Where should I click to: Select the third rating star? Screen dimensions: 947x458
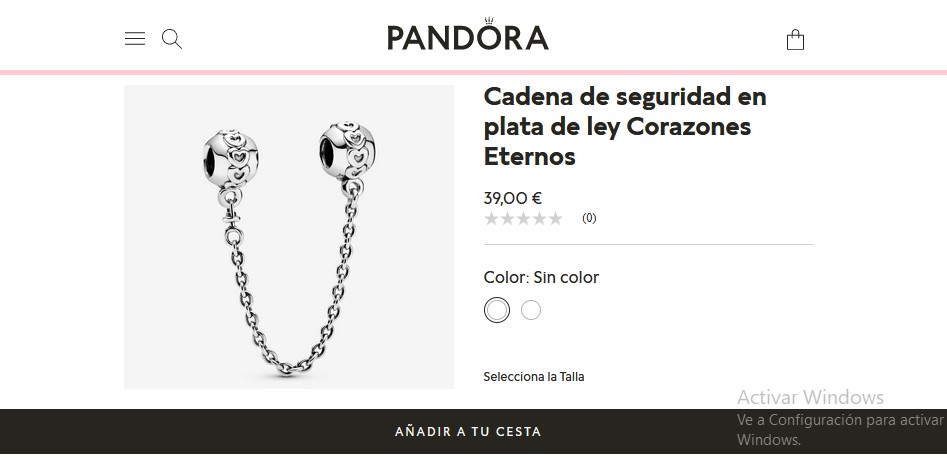coord(523,219)
